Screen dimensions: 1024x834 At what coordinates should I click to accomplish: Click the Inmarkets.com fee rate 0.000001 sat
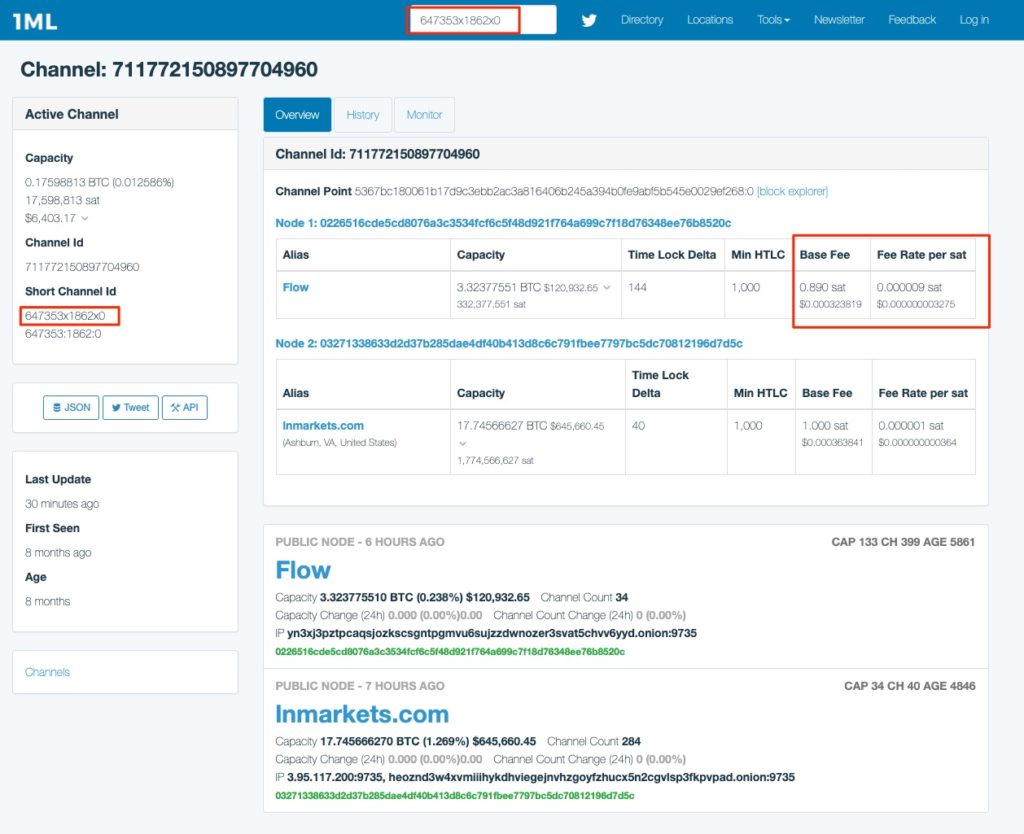pos(911,426)
